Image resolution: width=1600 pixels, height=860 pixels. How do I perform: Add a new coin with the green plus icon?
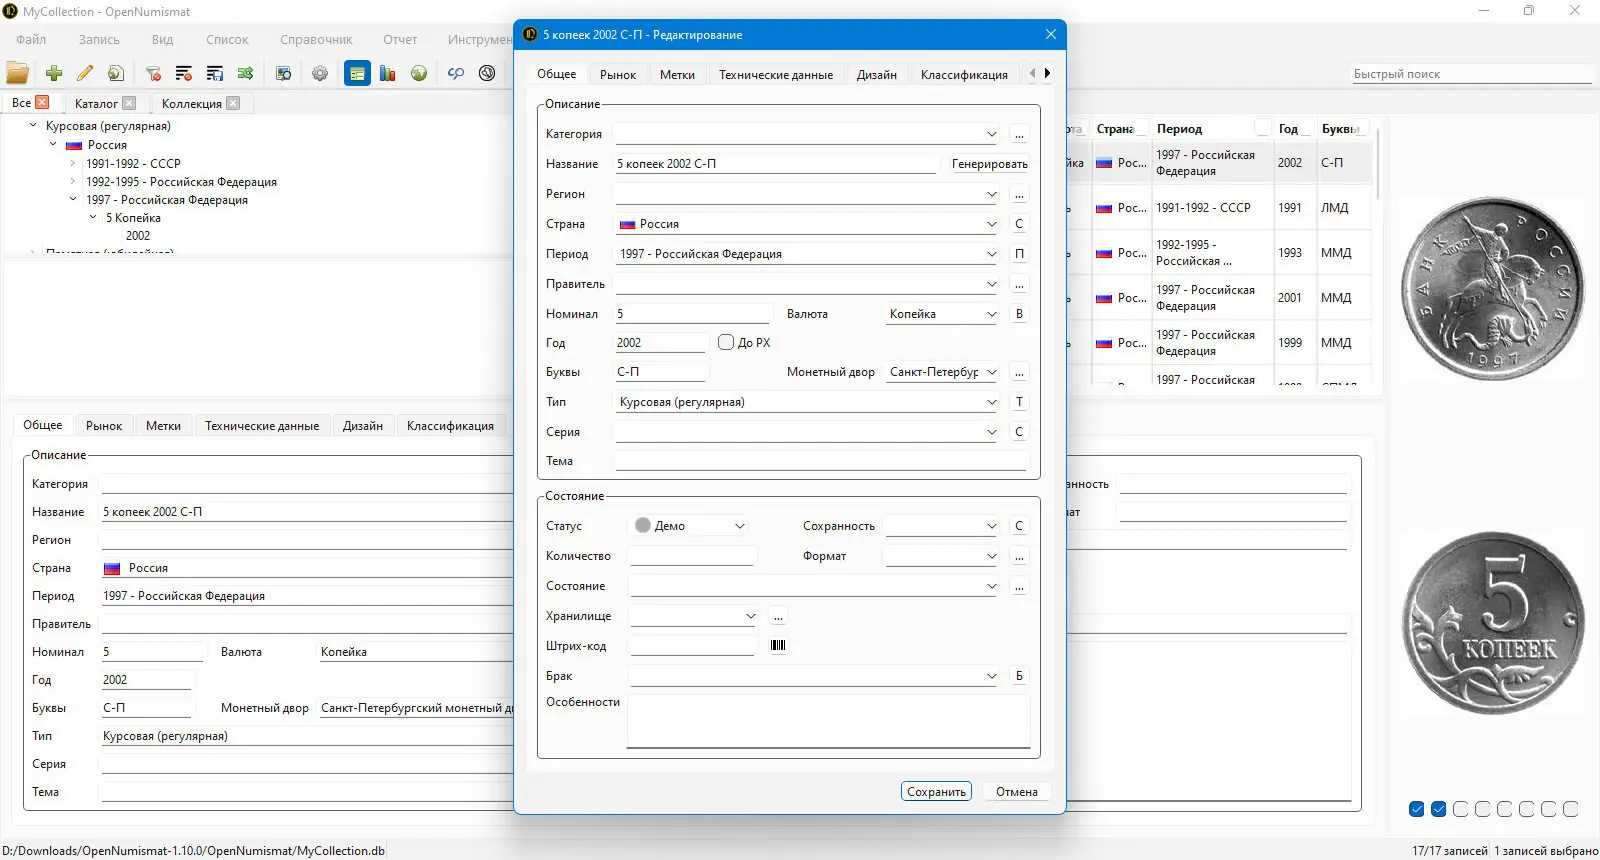click(x=54, y=73)
